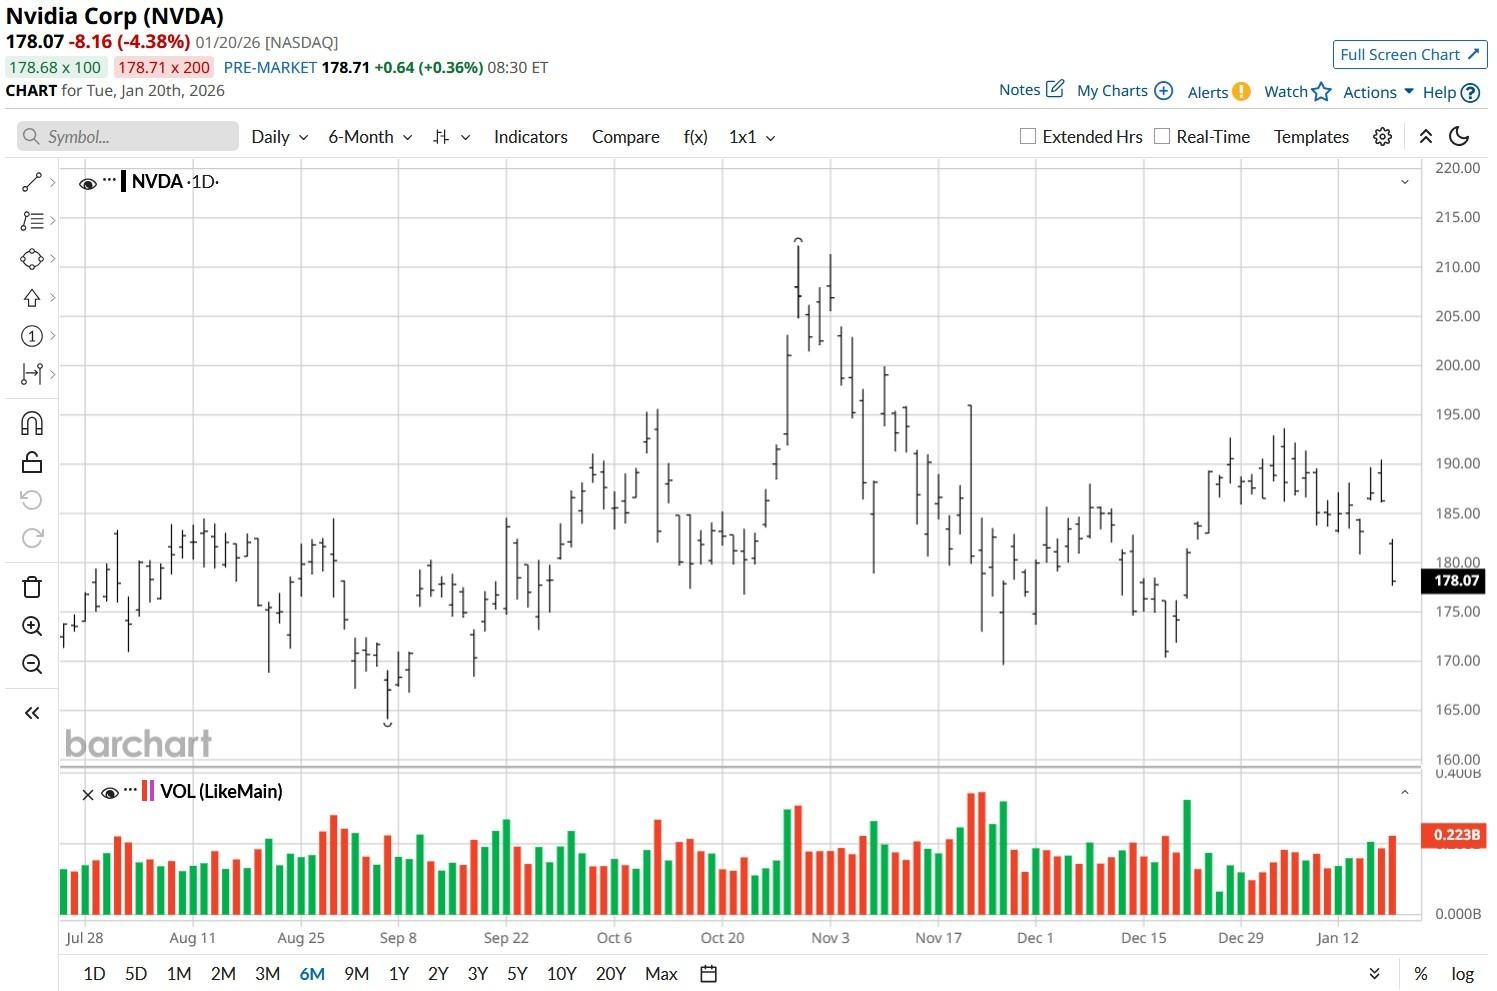Select the 1D range
Screen dimensions: 1497x991
click(94, 974)
